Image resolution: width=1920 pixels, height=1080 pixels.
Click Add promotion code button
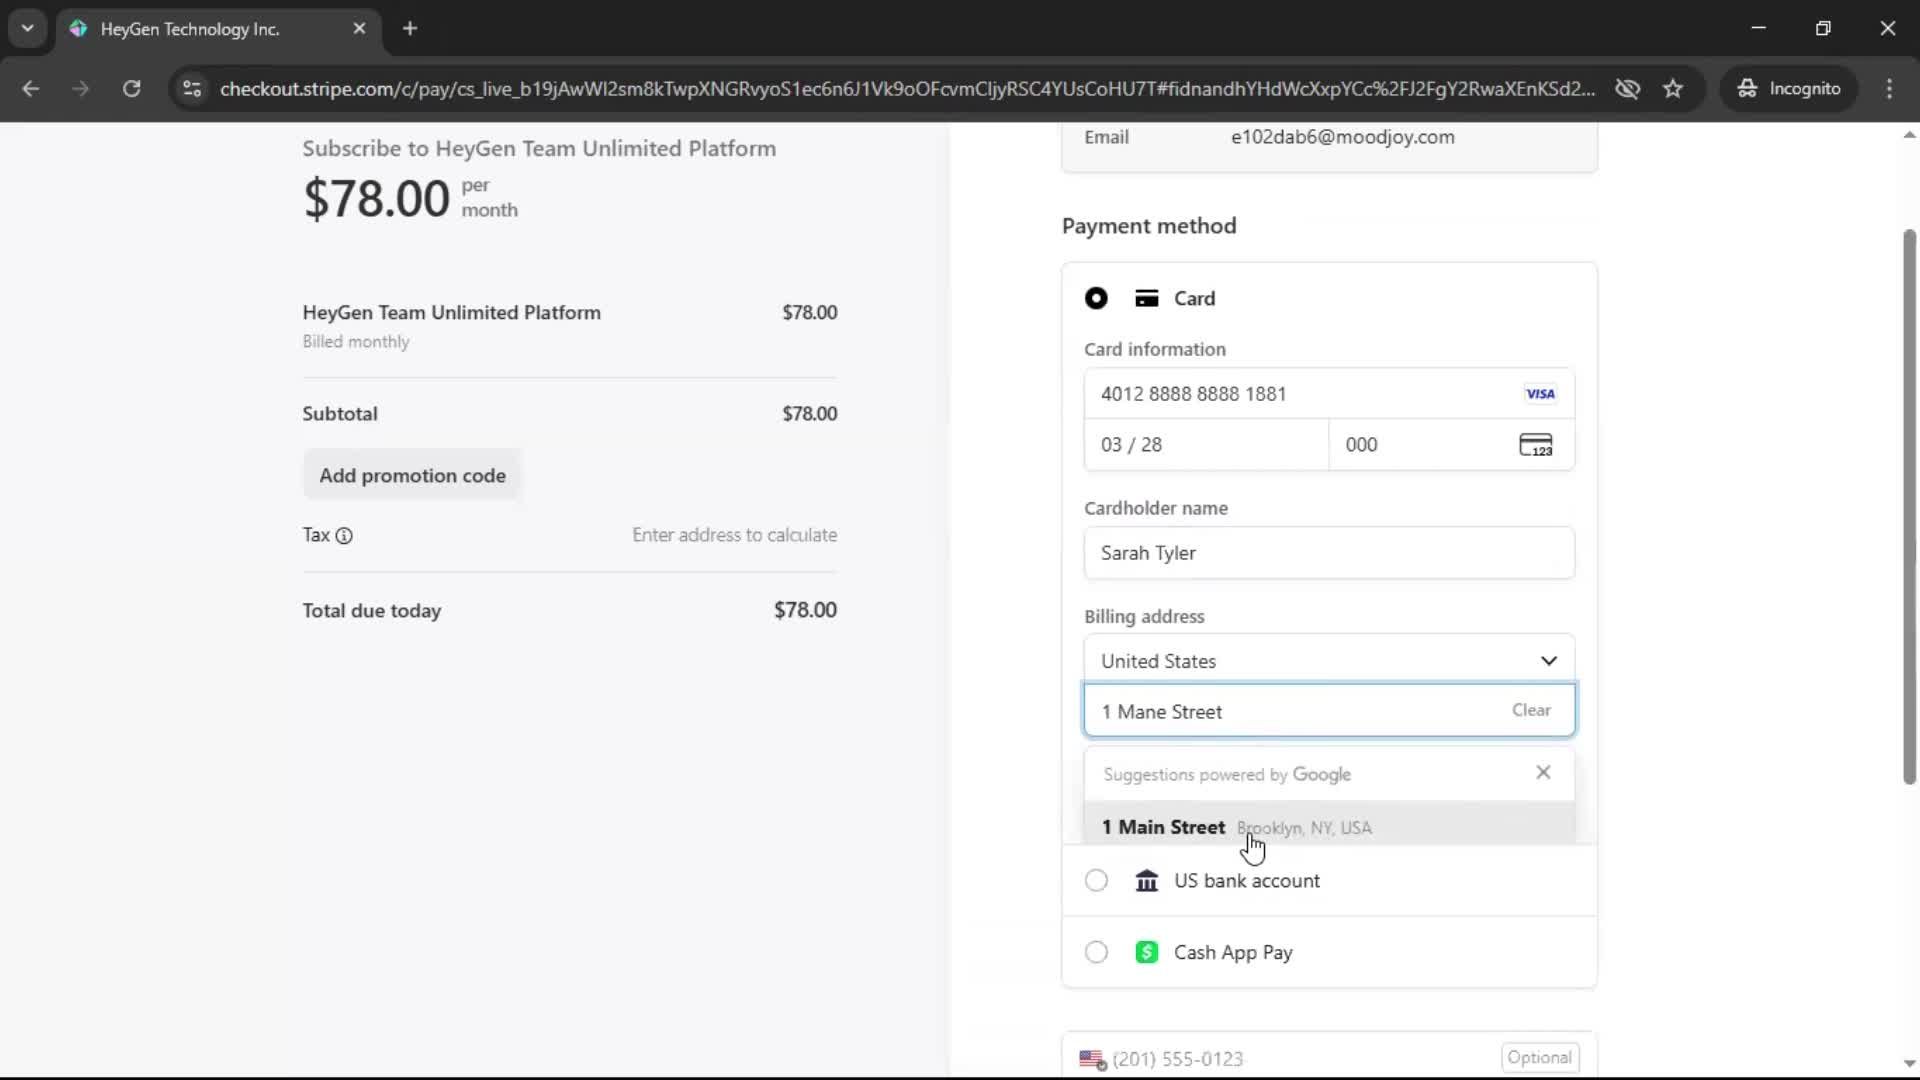(x=412, y=475)
